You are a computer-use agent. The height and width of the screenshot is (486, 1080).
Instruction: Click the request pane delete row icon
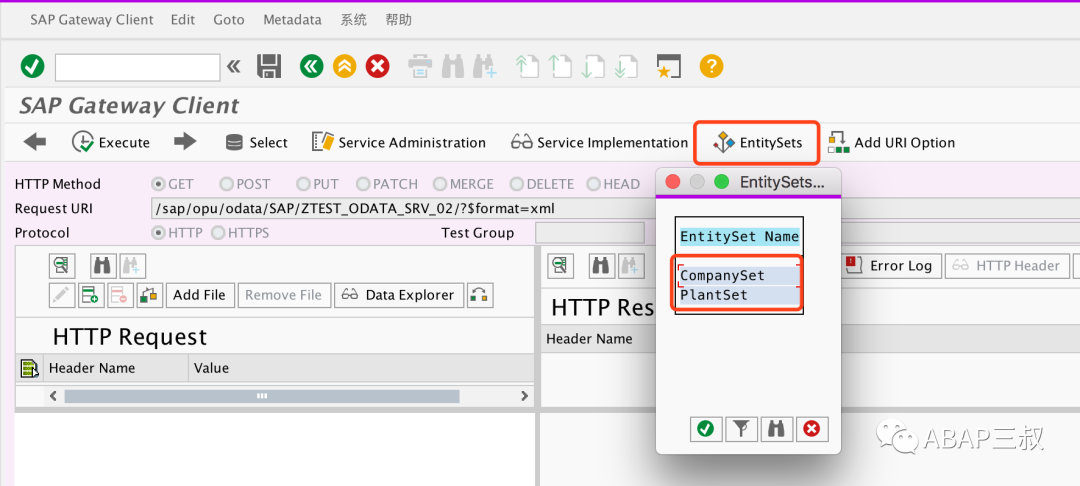click(119, 295)
